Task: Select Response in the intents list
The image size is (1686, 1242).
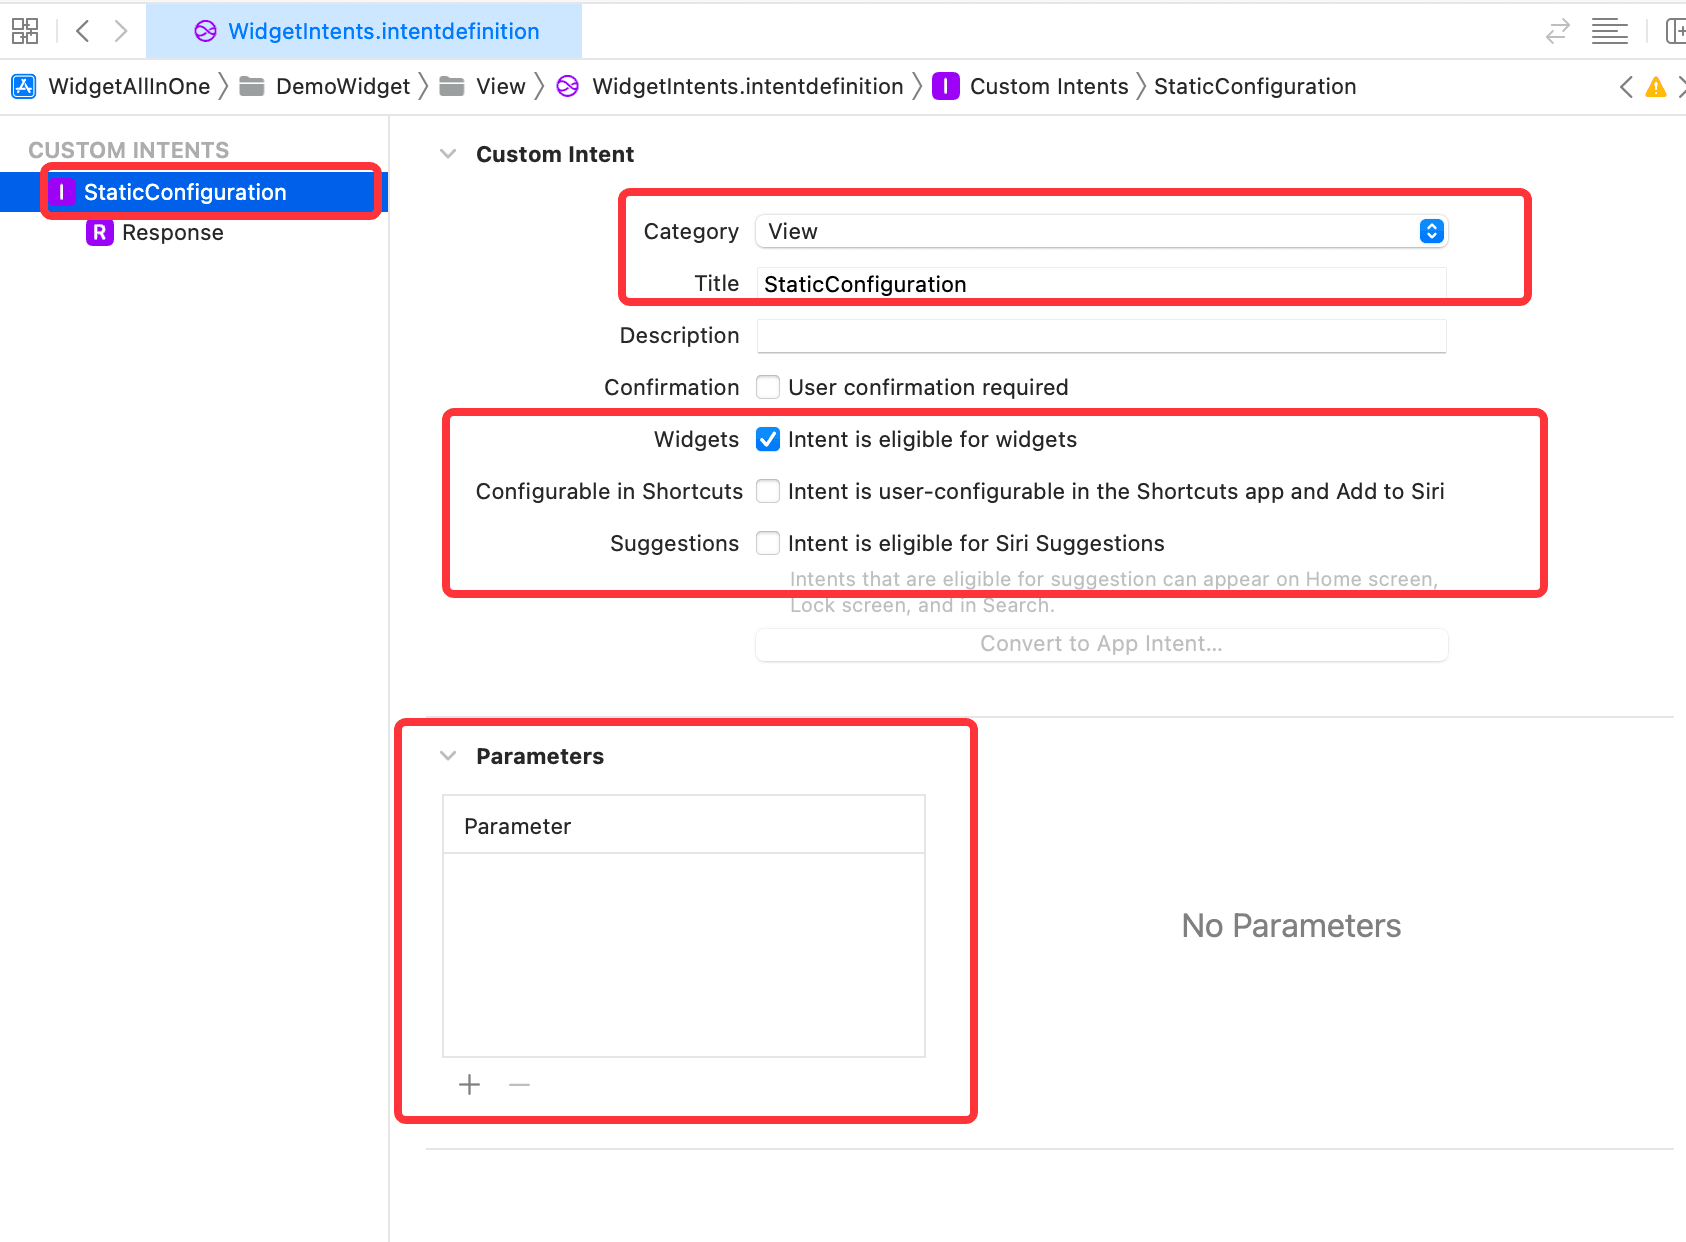Action: coord(173,233)
